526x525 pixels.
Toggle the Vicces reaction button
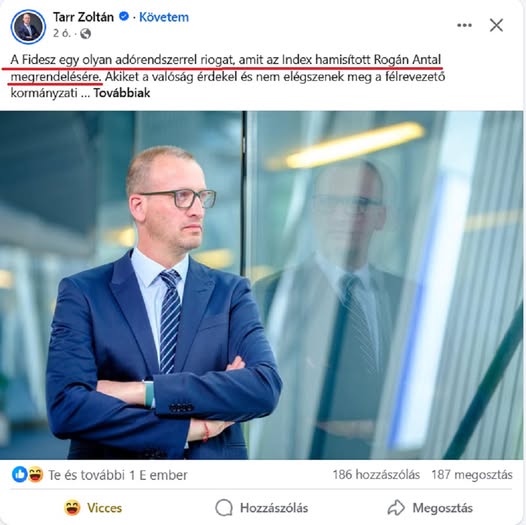tap(93, 508)
